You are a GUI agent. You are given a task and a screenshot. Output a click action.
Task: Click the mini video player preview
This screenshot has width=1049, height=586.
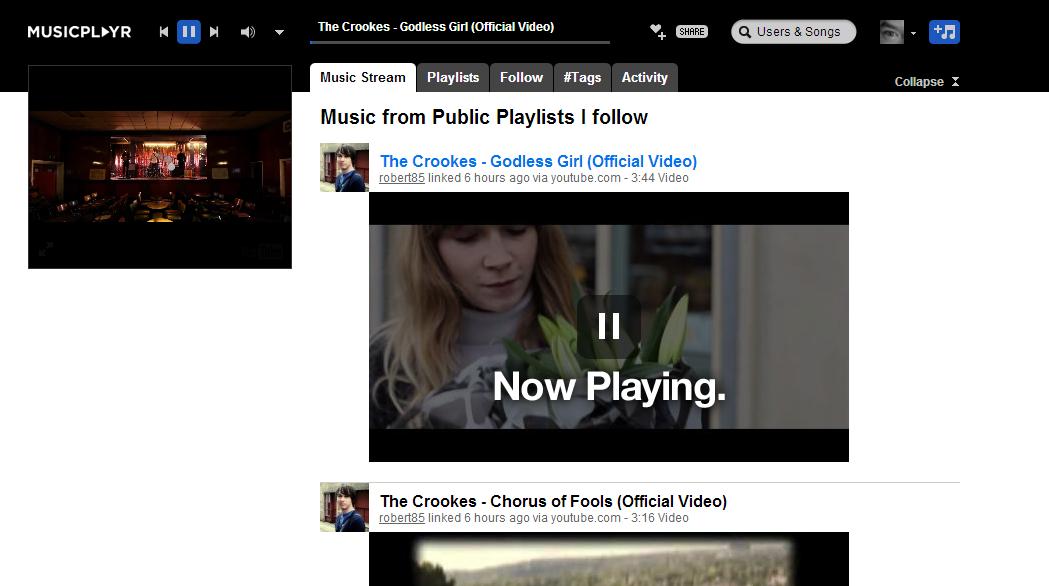(160, 167)
